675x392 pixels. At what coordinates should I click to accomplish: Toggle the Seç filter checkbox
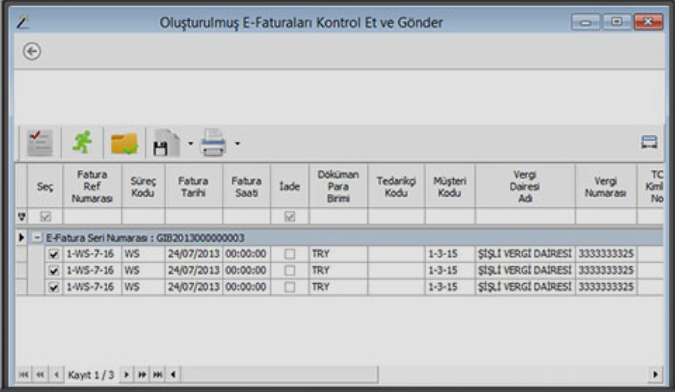(x=45, y=216)
